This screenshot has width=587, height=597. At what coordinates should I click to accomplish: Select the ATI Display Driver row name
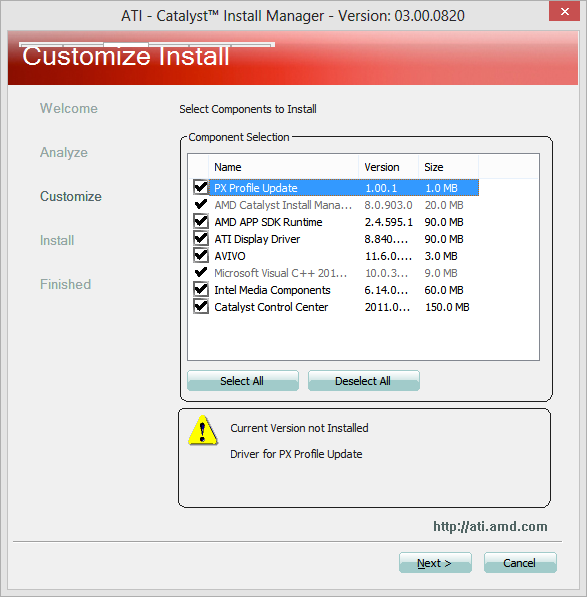pos(257,239)
